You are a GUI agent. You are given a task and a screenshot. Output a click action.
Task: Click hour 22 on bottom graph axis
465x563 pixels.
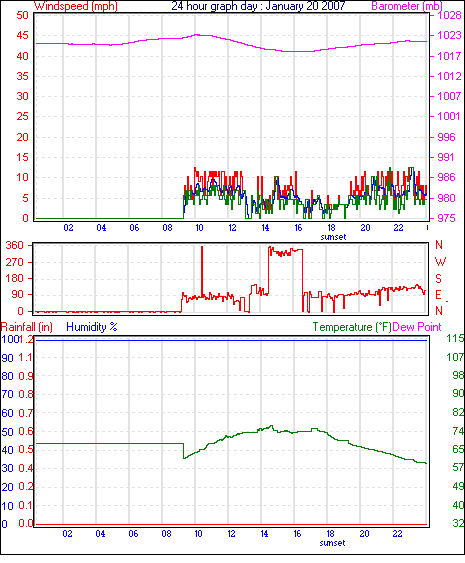click(x=397, y=534)
